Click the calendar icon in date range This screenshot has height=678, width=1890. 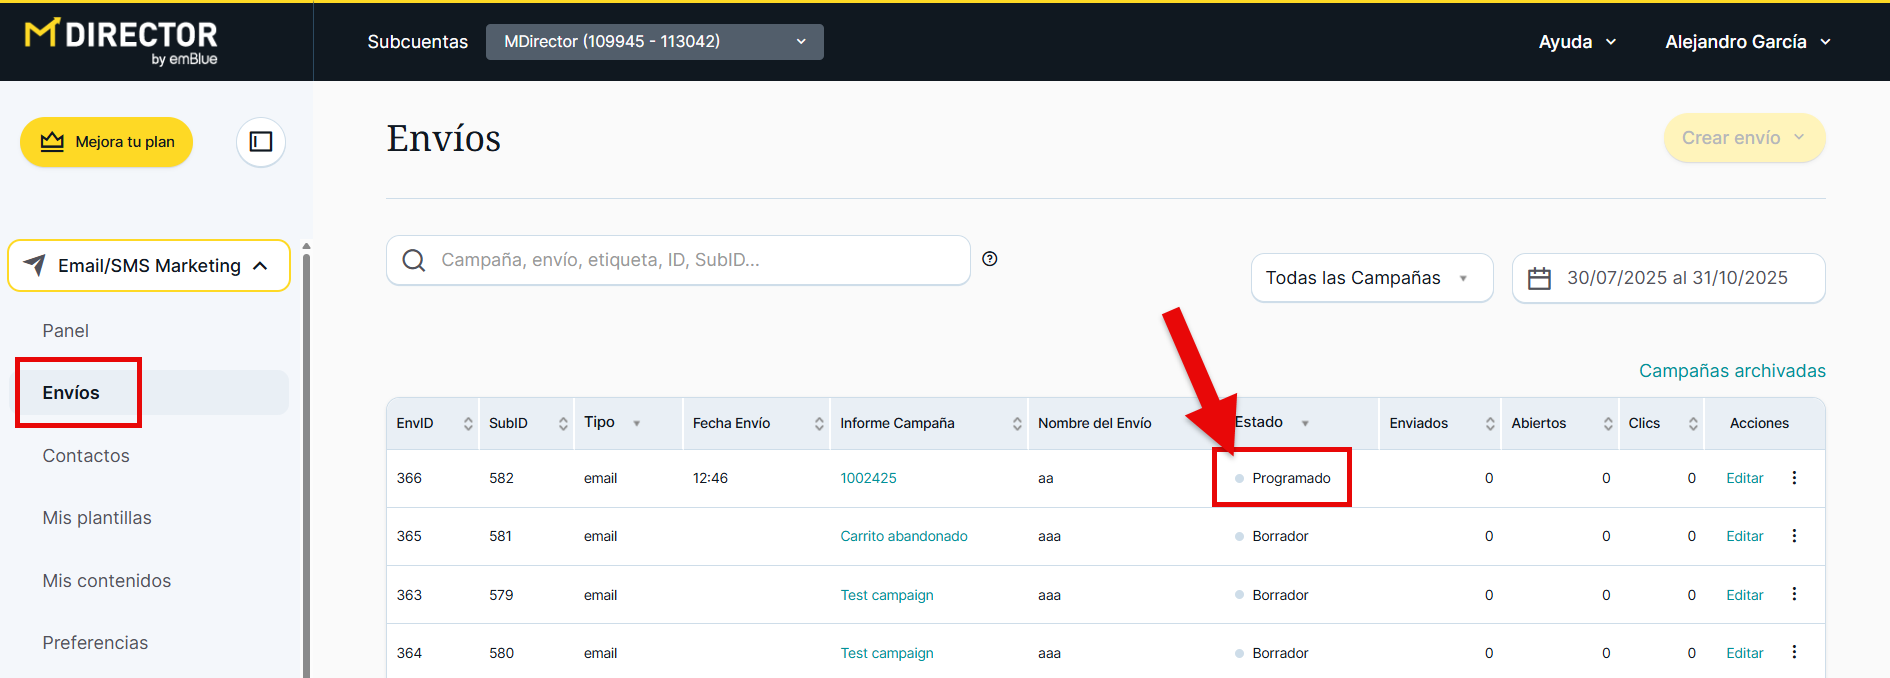tap(1539, 278)
